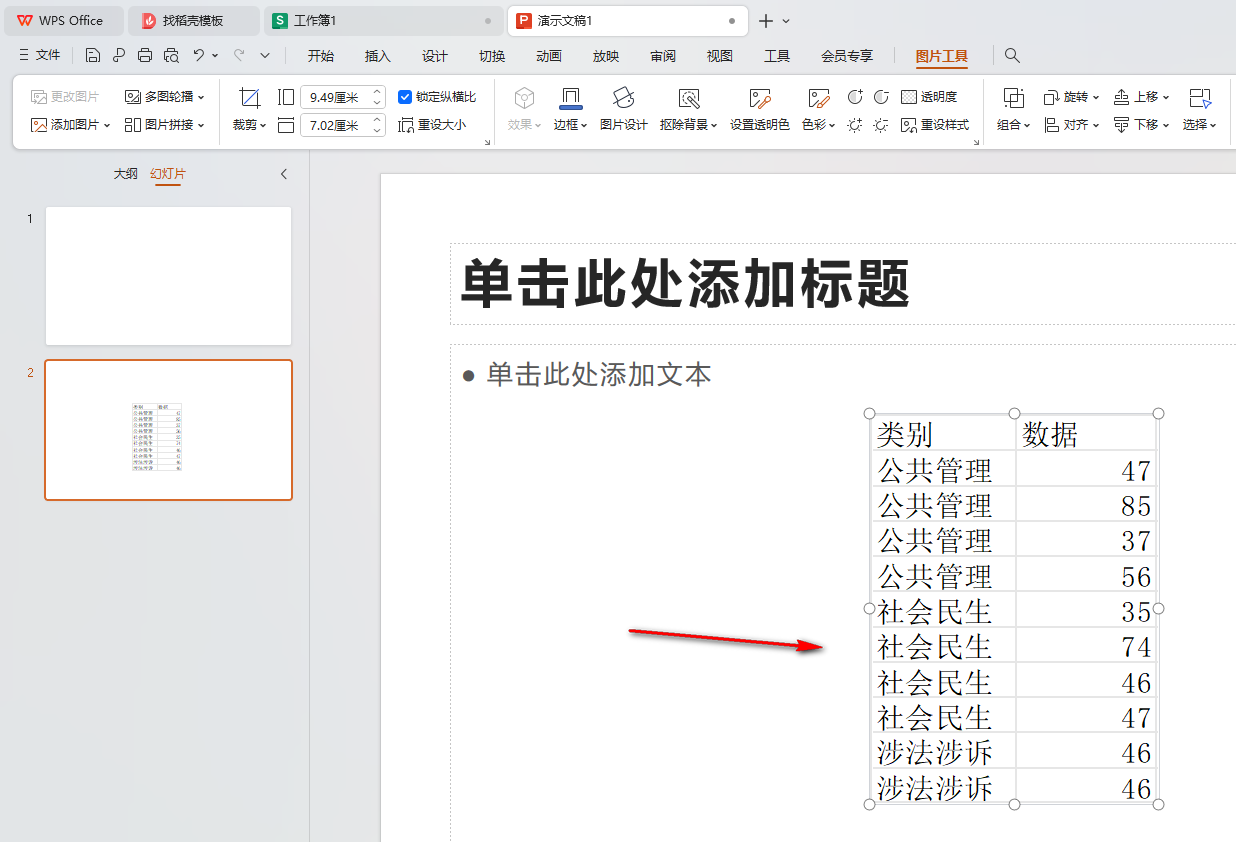Click the increase contrast icon

point(855,97)
